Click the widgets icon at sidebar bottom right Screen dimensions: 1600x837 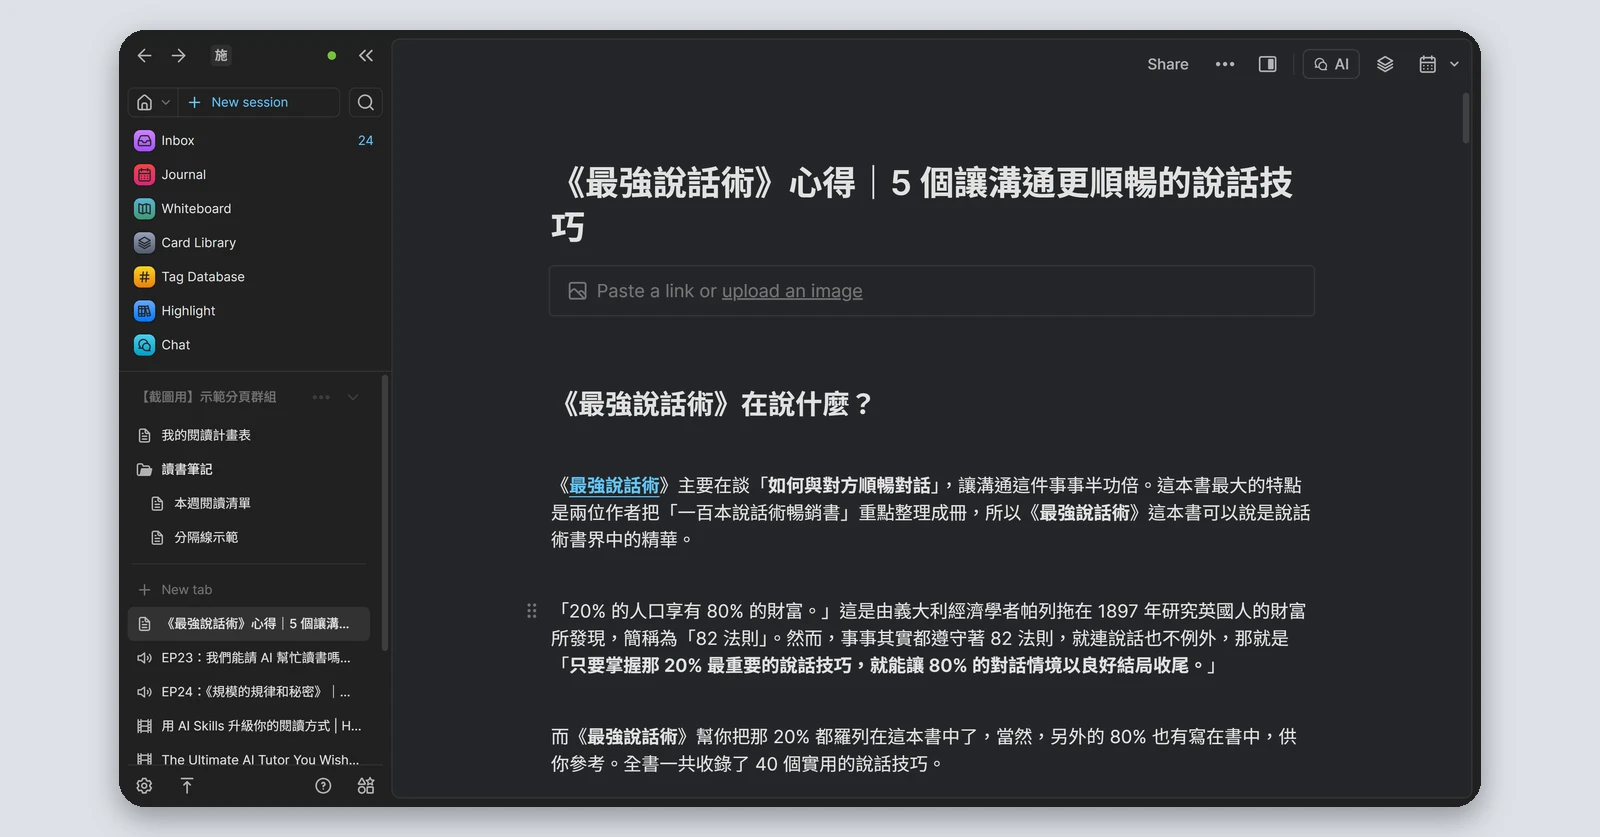tap(366, 786)
